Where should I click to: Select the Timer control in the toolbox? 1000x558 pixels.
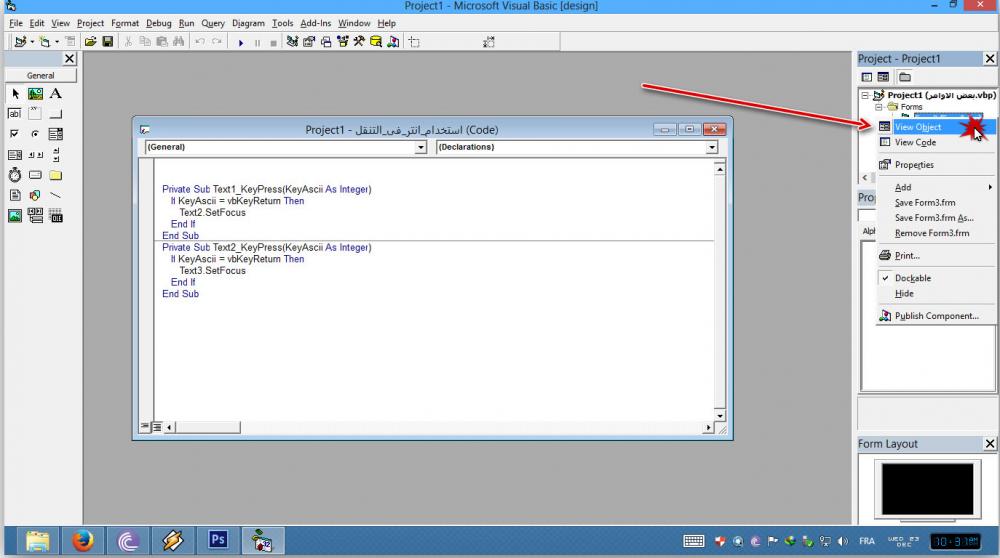point(15,175)
